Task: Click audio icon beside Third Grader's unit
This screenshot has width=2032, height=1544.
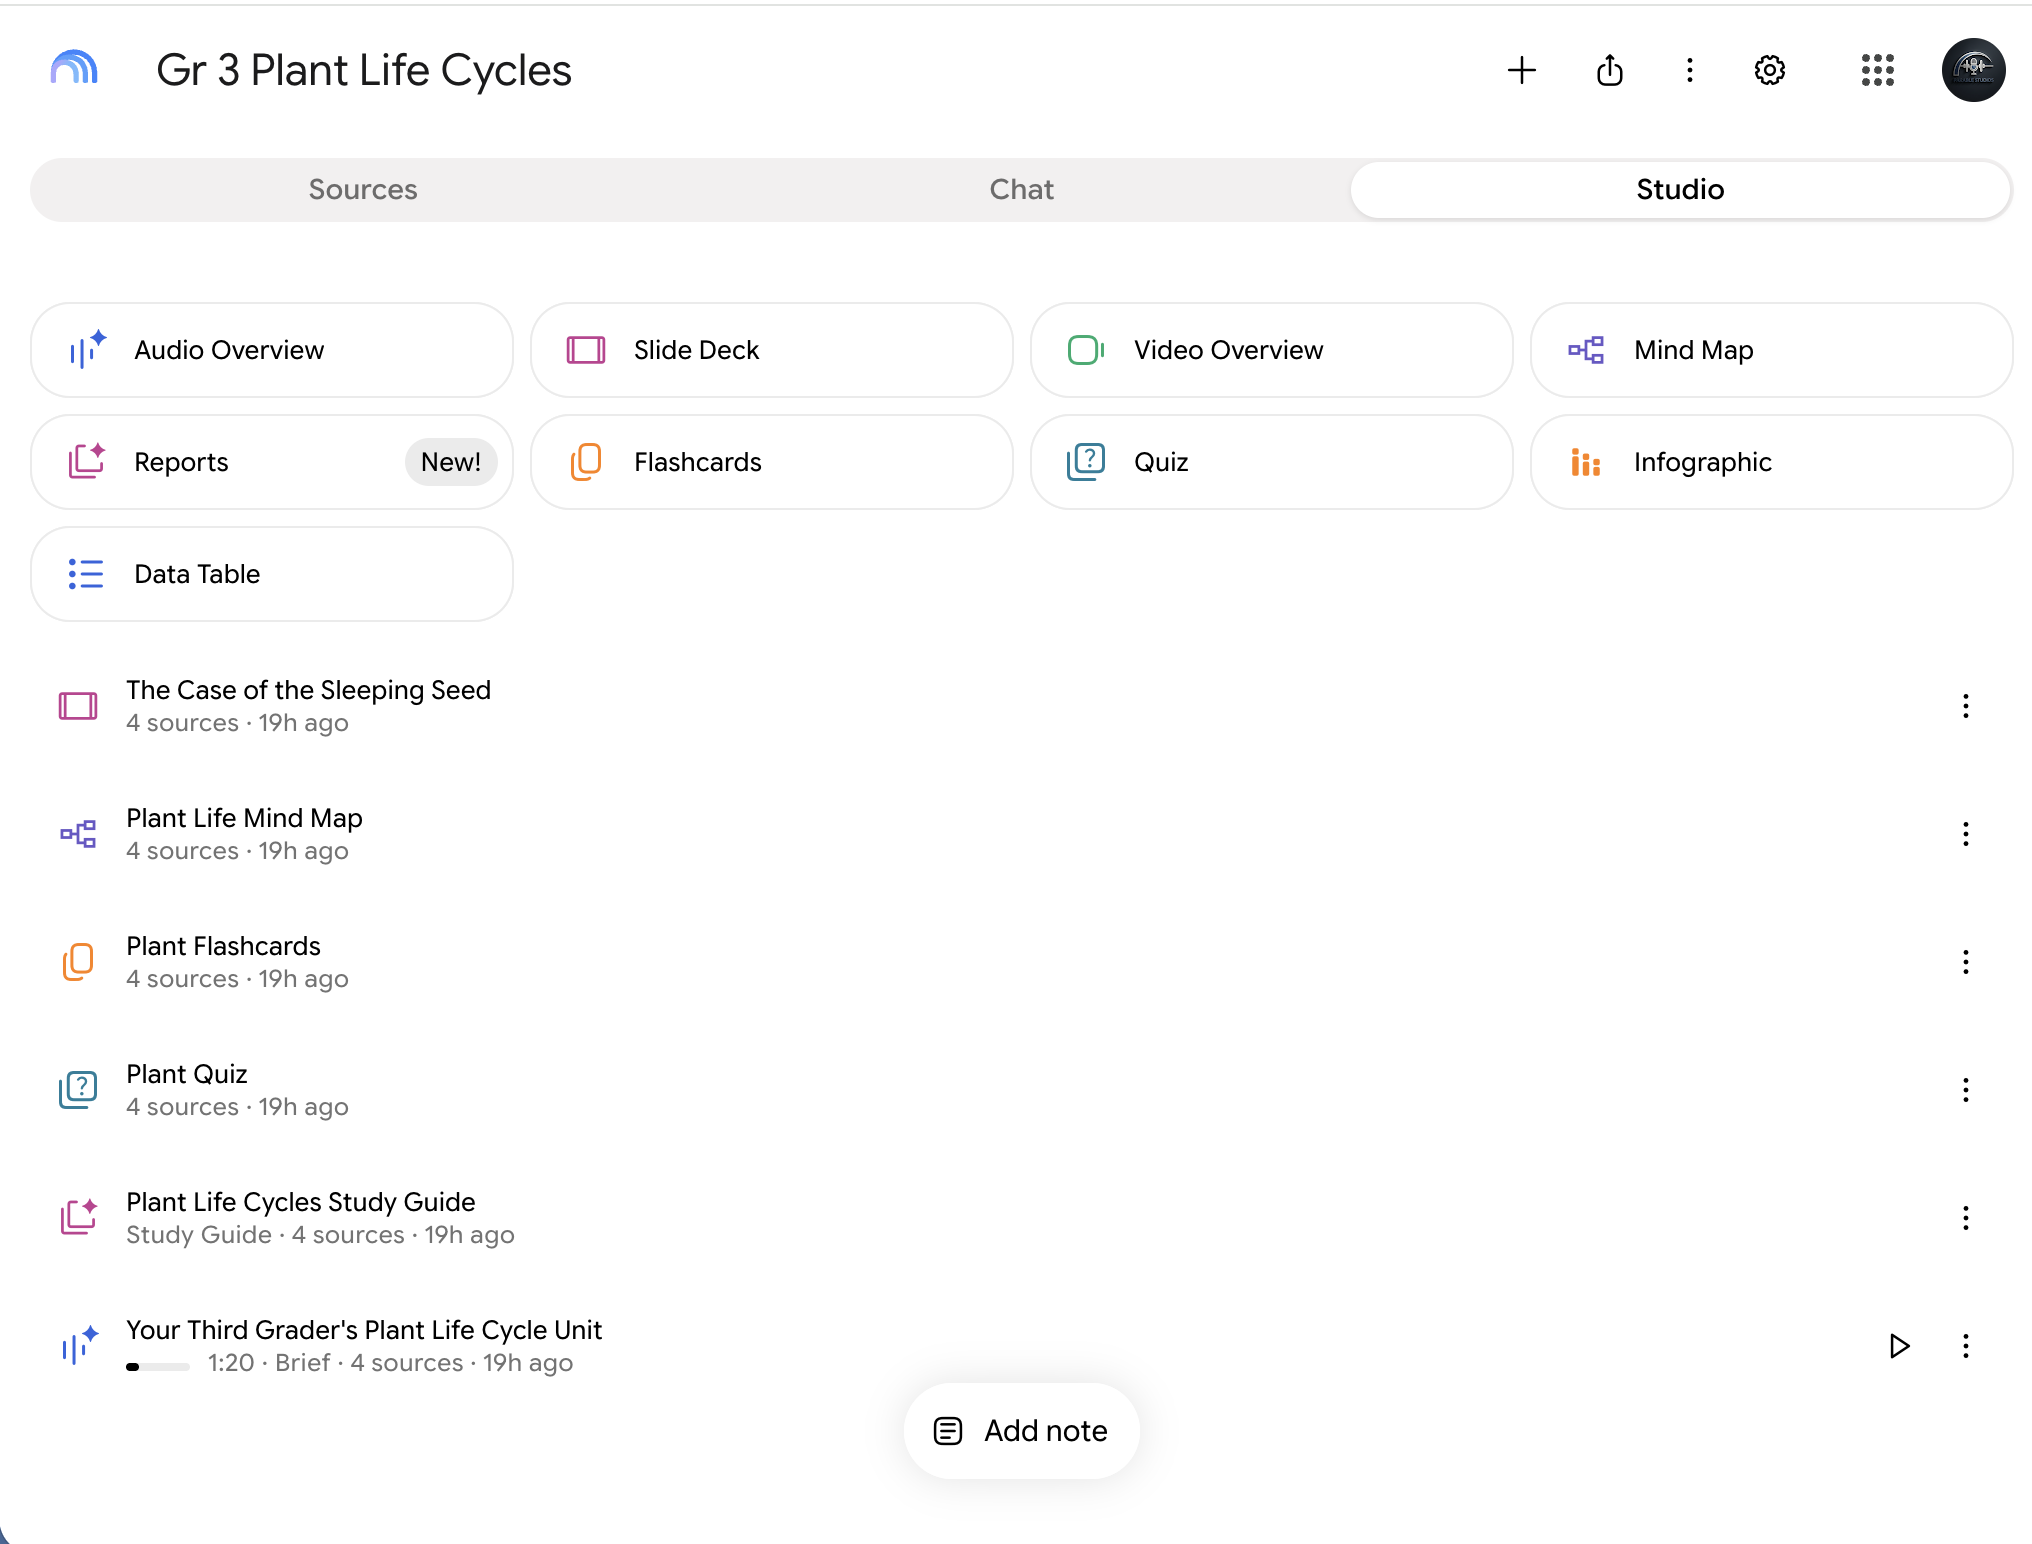Action: (x=80, y=1344)
